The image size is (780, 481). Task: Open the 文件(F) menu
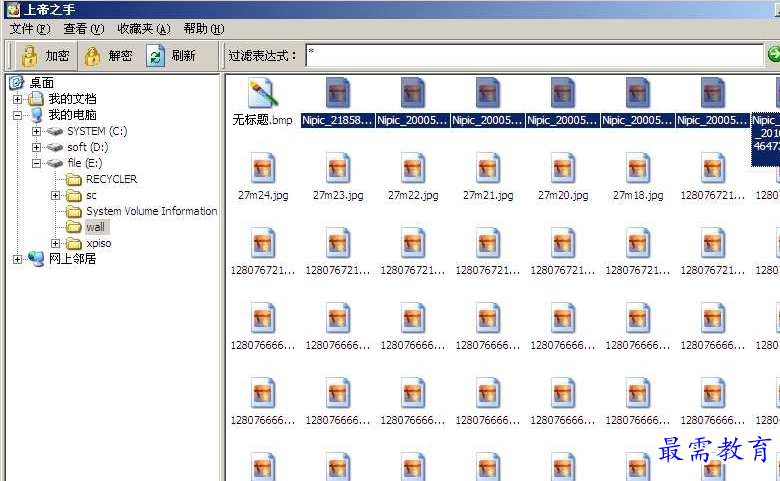pos(30,29)
